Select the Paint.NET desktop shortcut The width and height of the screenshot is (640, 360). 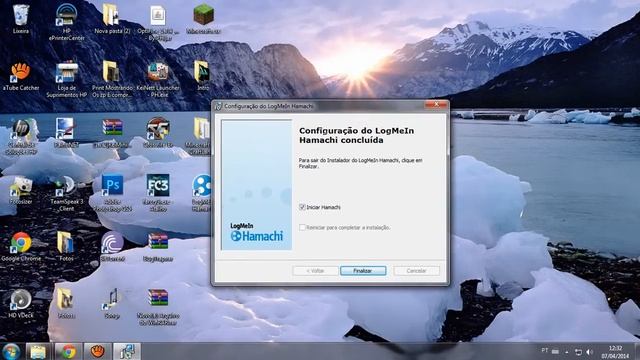coord(66,132)
